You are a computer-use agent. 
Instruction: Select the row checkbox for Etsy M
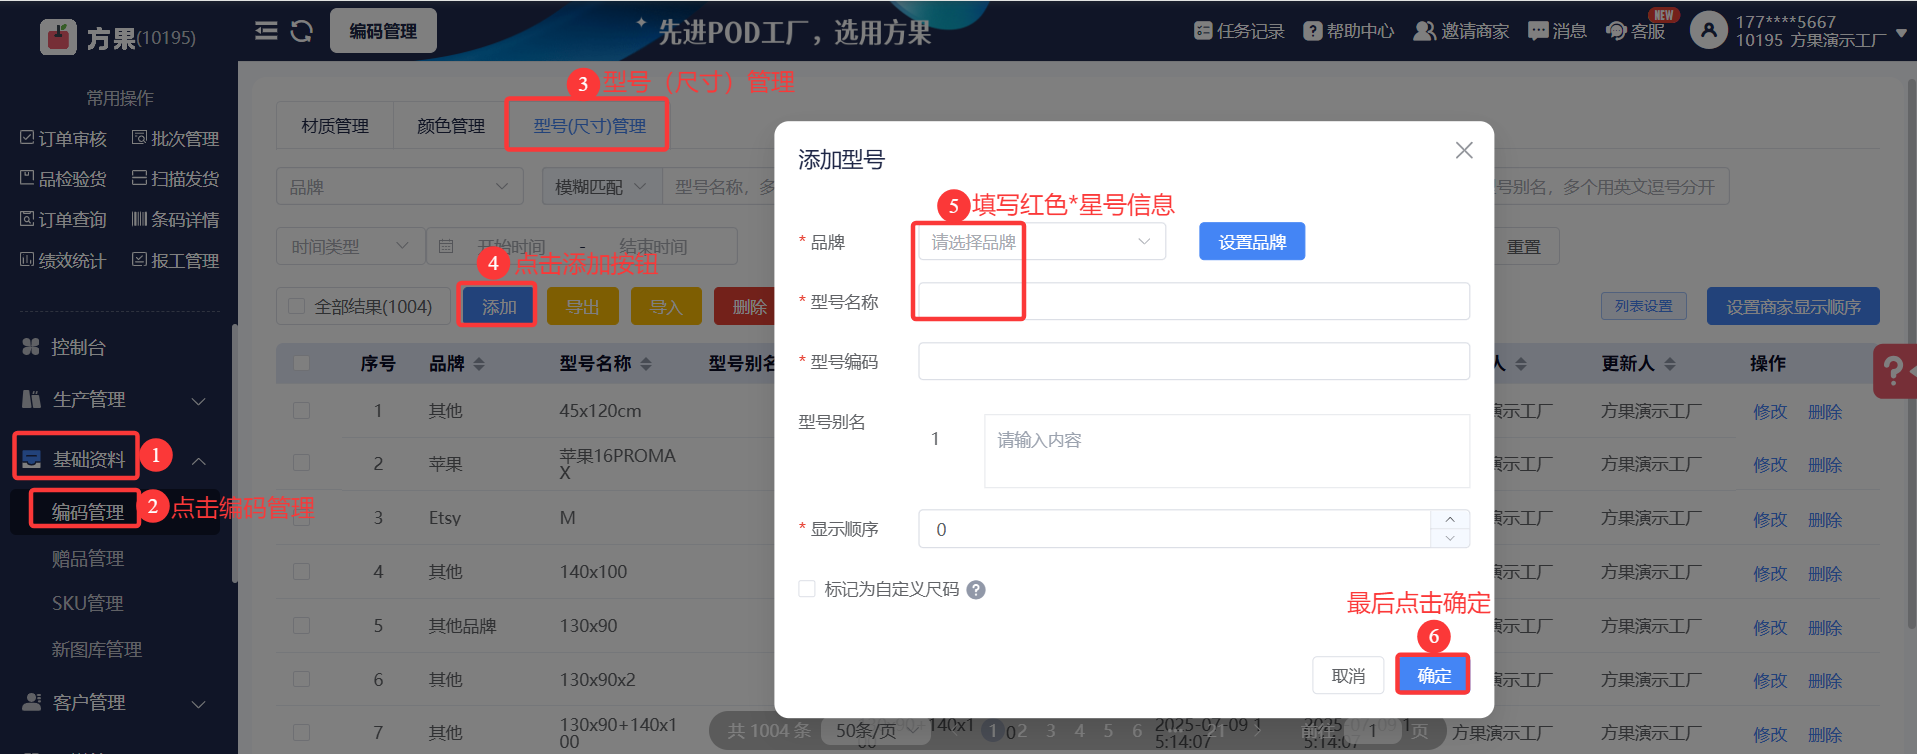tap(301, 517)
